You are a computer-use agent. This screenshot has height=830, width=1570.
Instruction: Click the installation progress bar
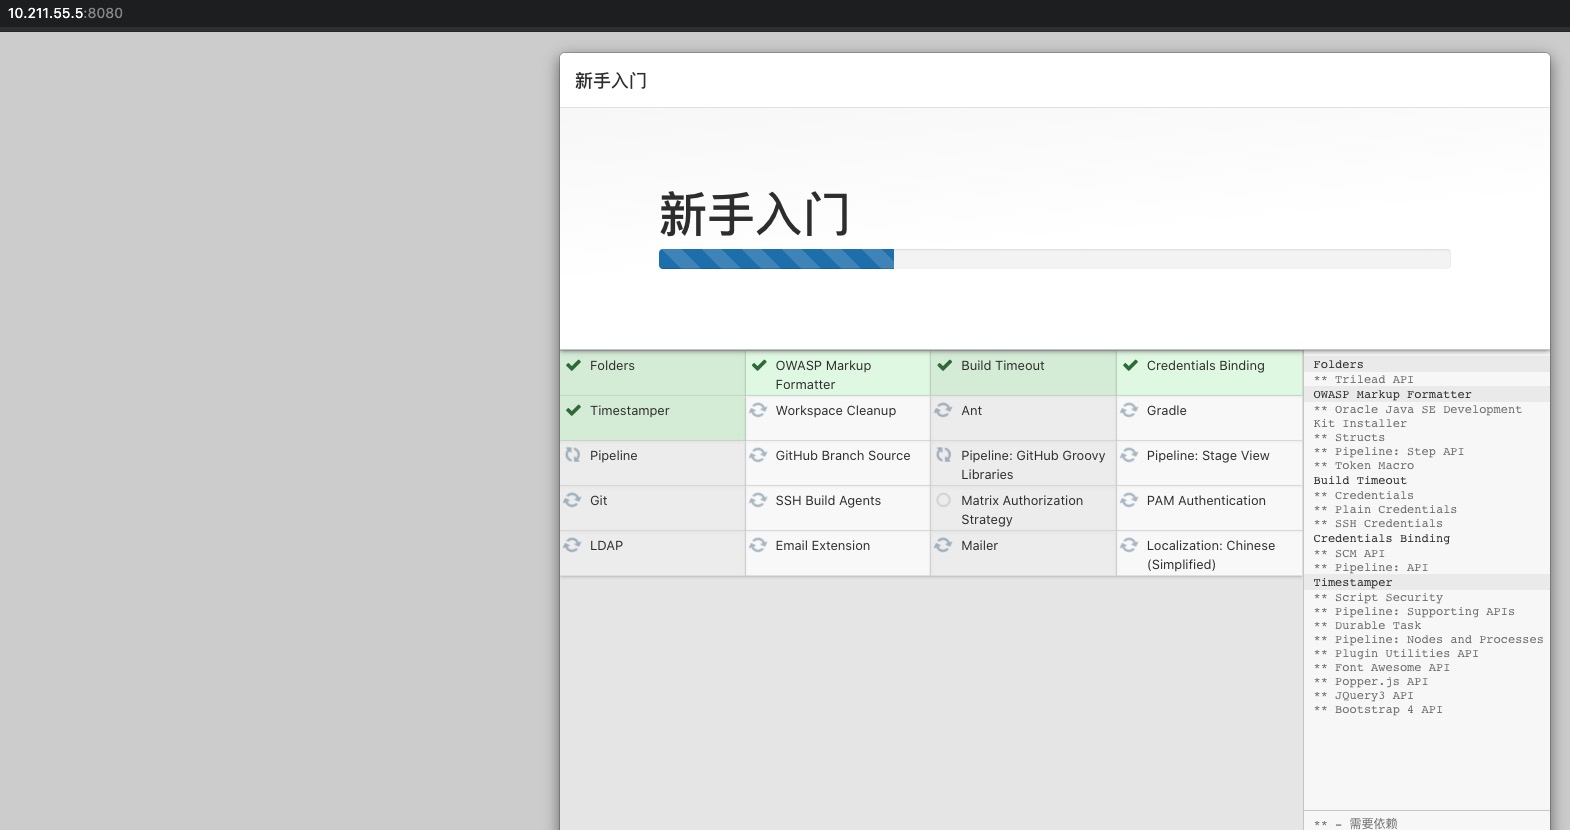point(1054,259)
